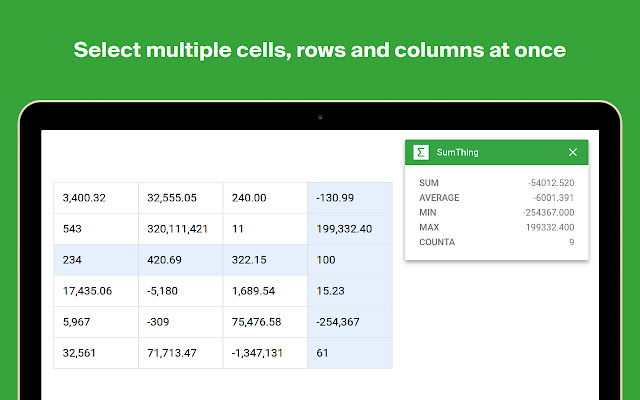
Task: Select the cell containing 3,400.32
Action: click(x=95, y=198)
